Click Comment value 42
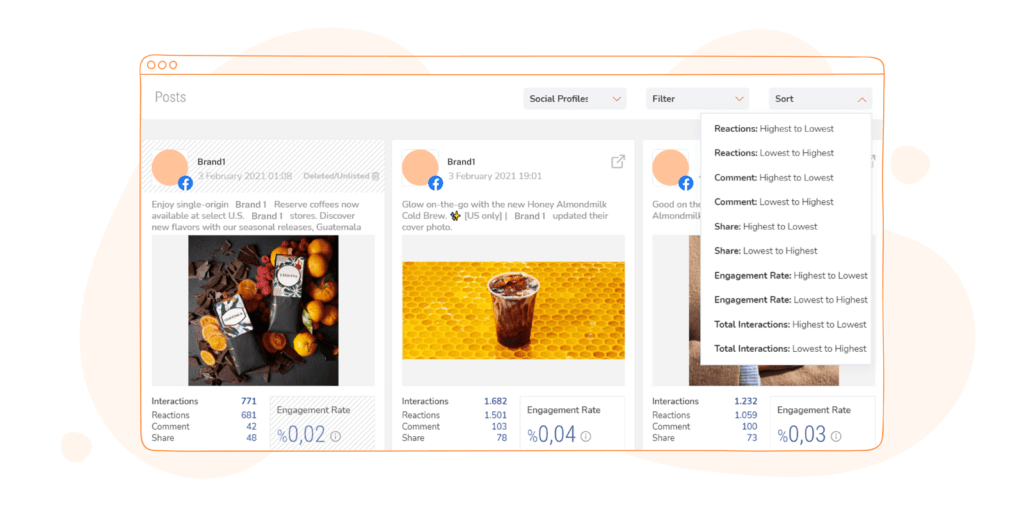 [x=251, y=426]
